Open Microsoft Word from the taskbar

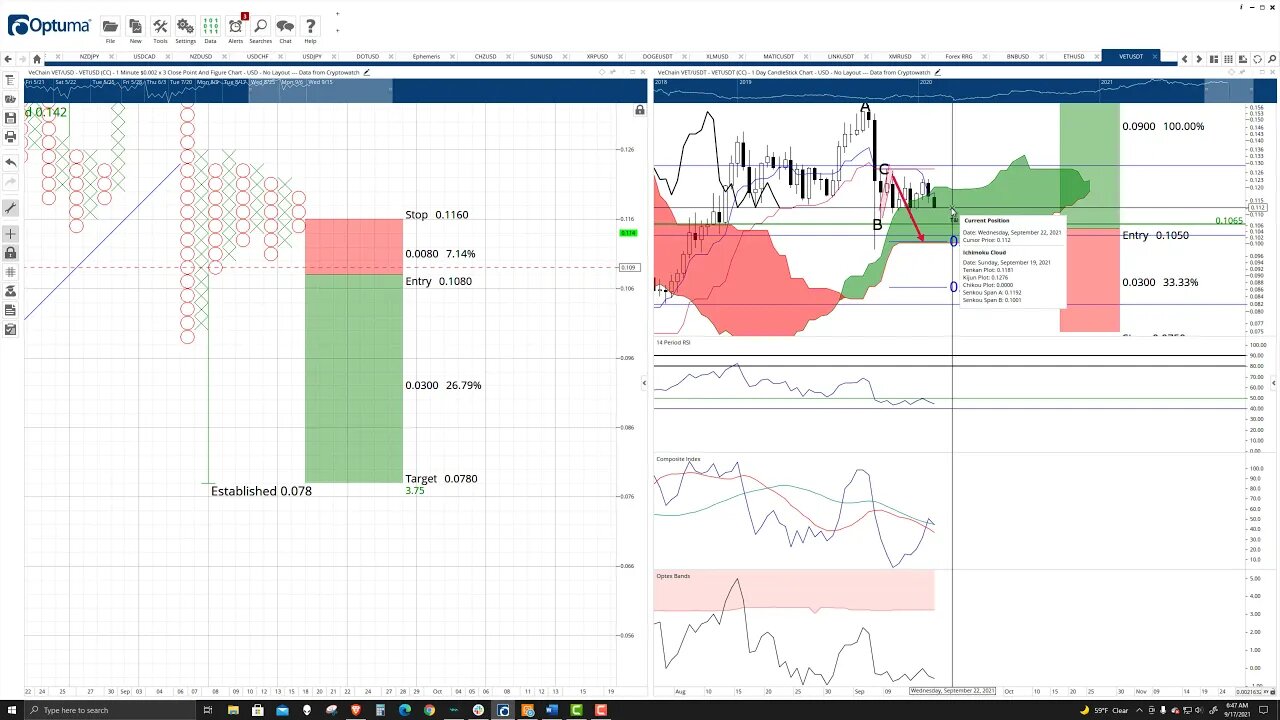click(552, 710)
